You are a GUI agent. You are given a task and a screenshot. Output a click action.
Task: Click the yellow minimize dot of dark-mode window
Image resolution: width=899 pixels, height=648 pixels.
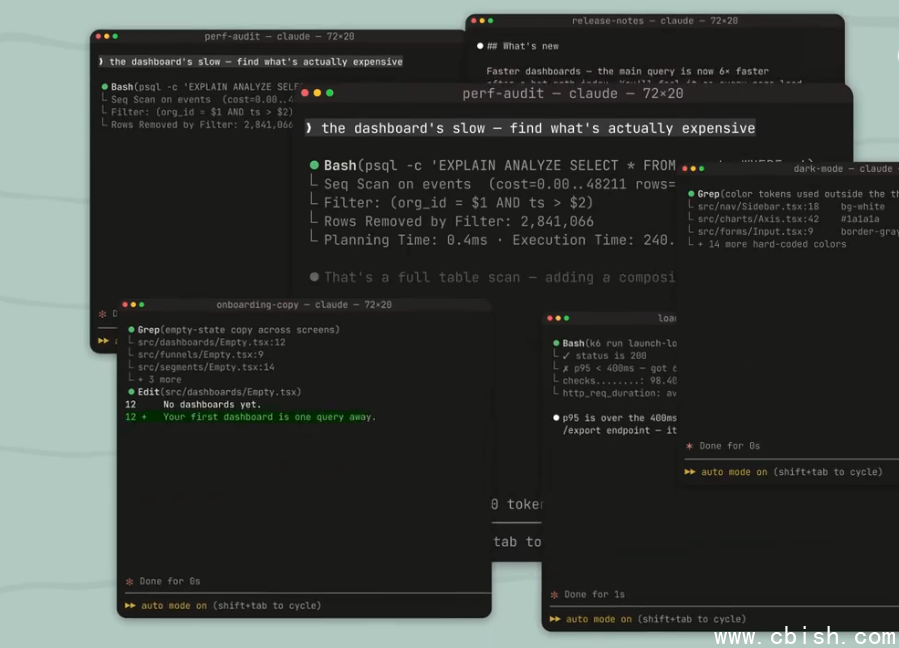[693, 169]
